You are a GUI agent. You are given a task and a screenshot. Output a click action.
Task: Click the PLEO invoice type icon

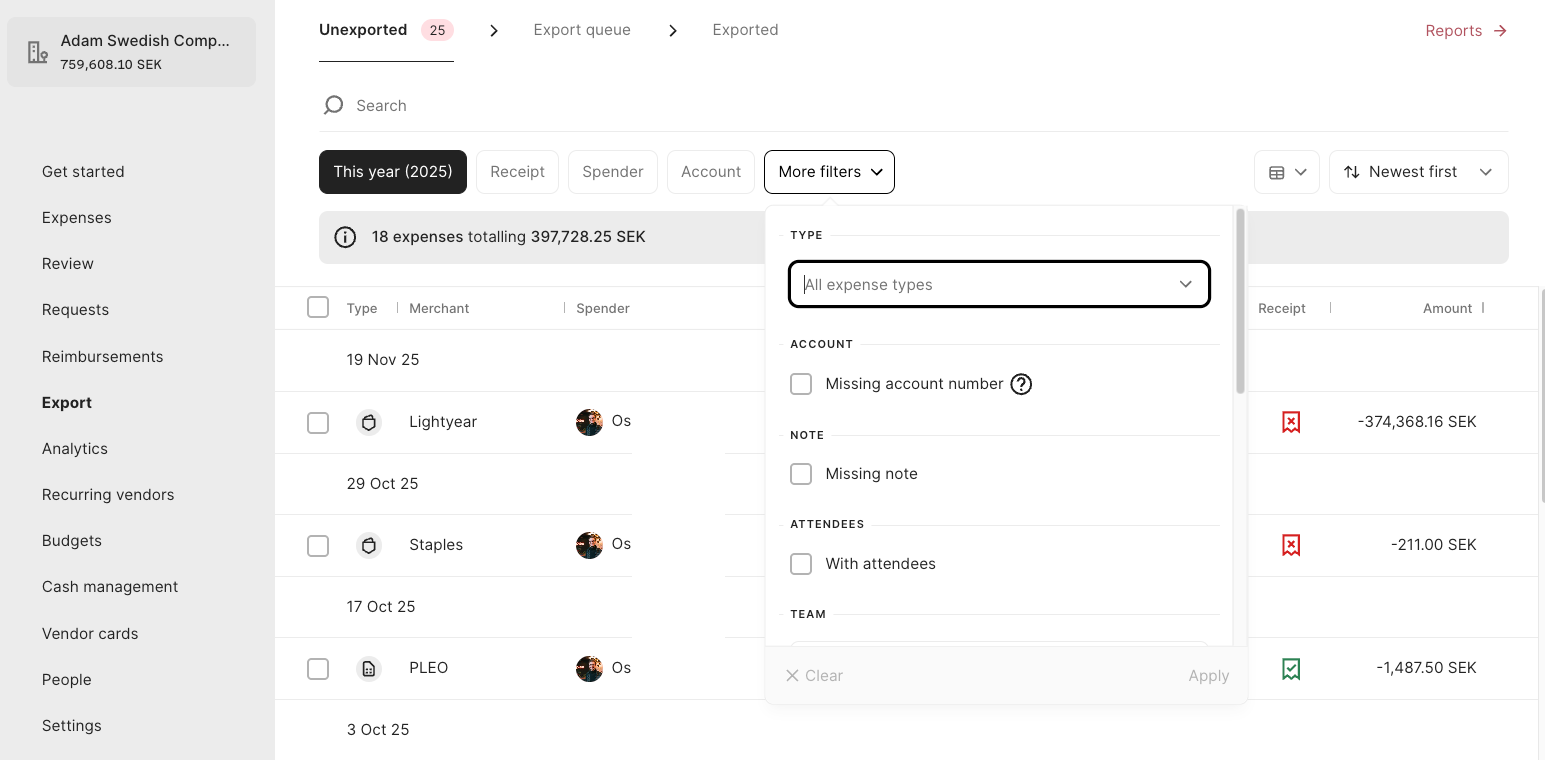pyautogui.click(x=369, y=668)
